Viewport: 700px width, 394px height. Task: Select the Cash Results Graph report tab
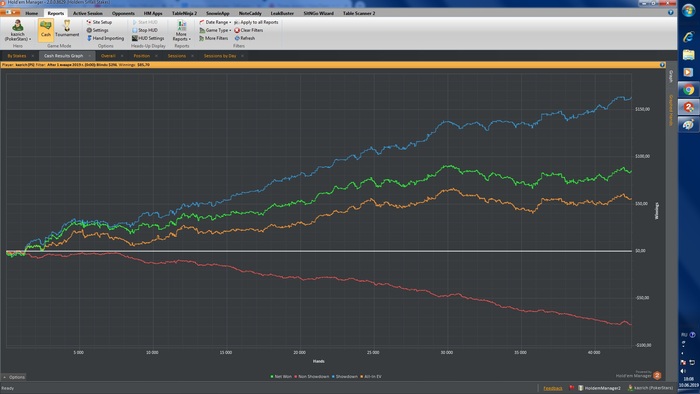[x=63, y=56]
